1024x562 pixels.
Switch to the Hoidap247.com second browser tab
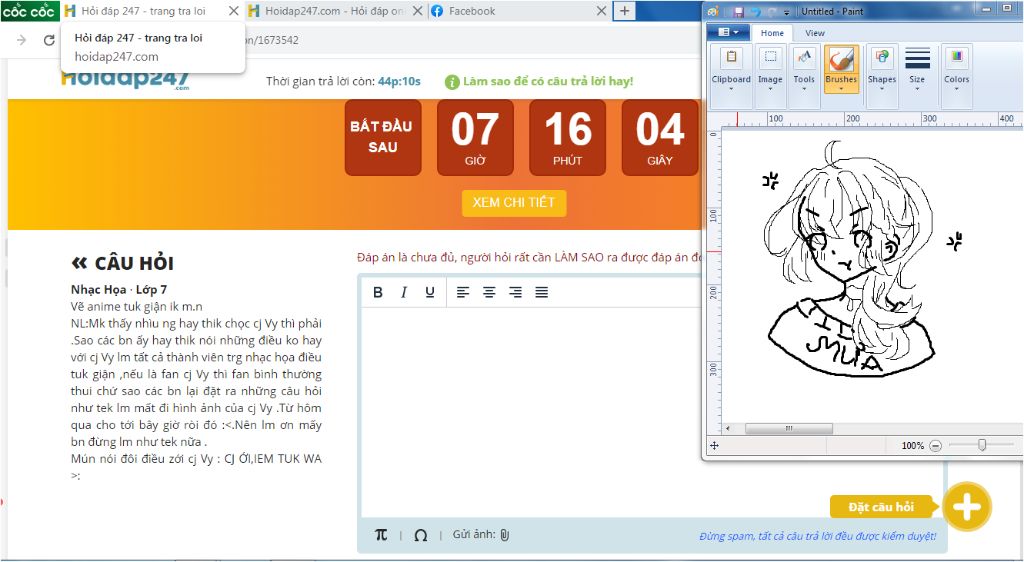(x=336, y=11)
